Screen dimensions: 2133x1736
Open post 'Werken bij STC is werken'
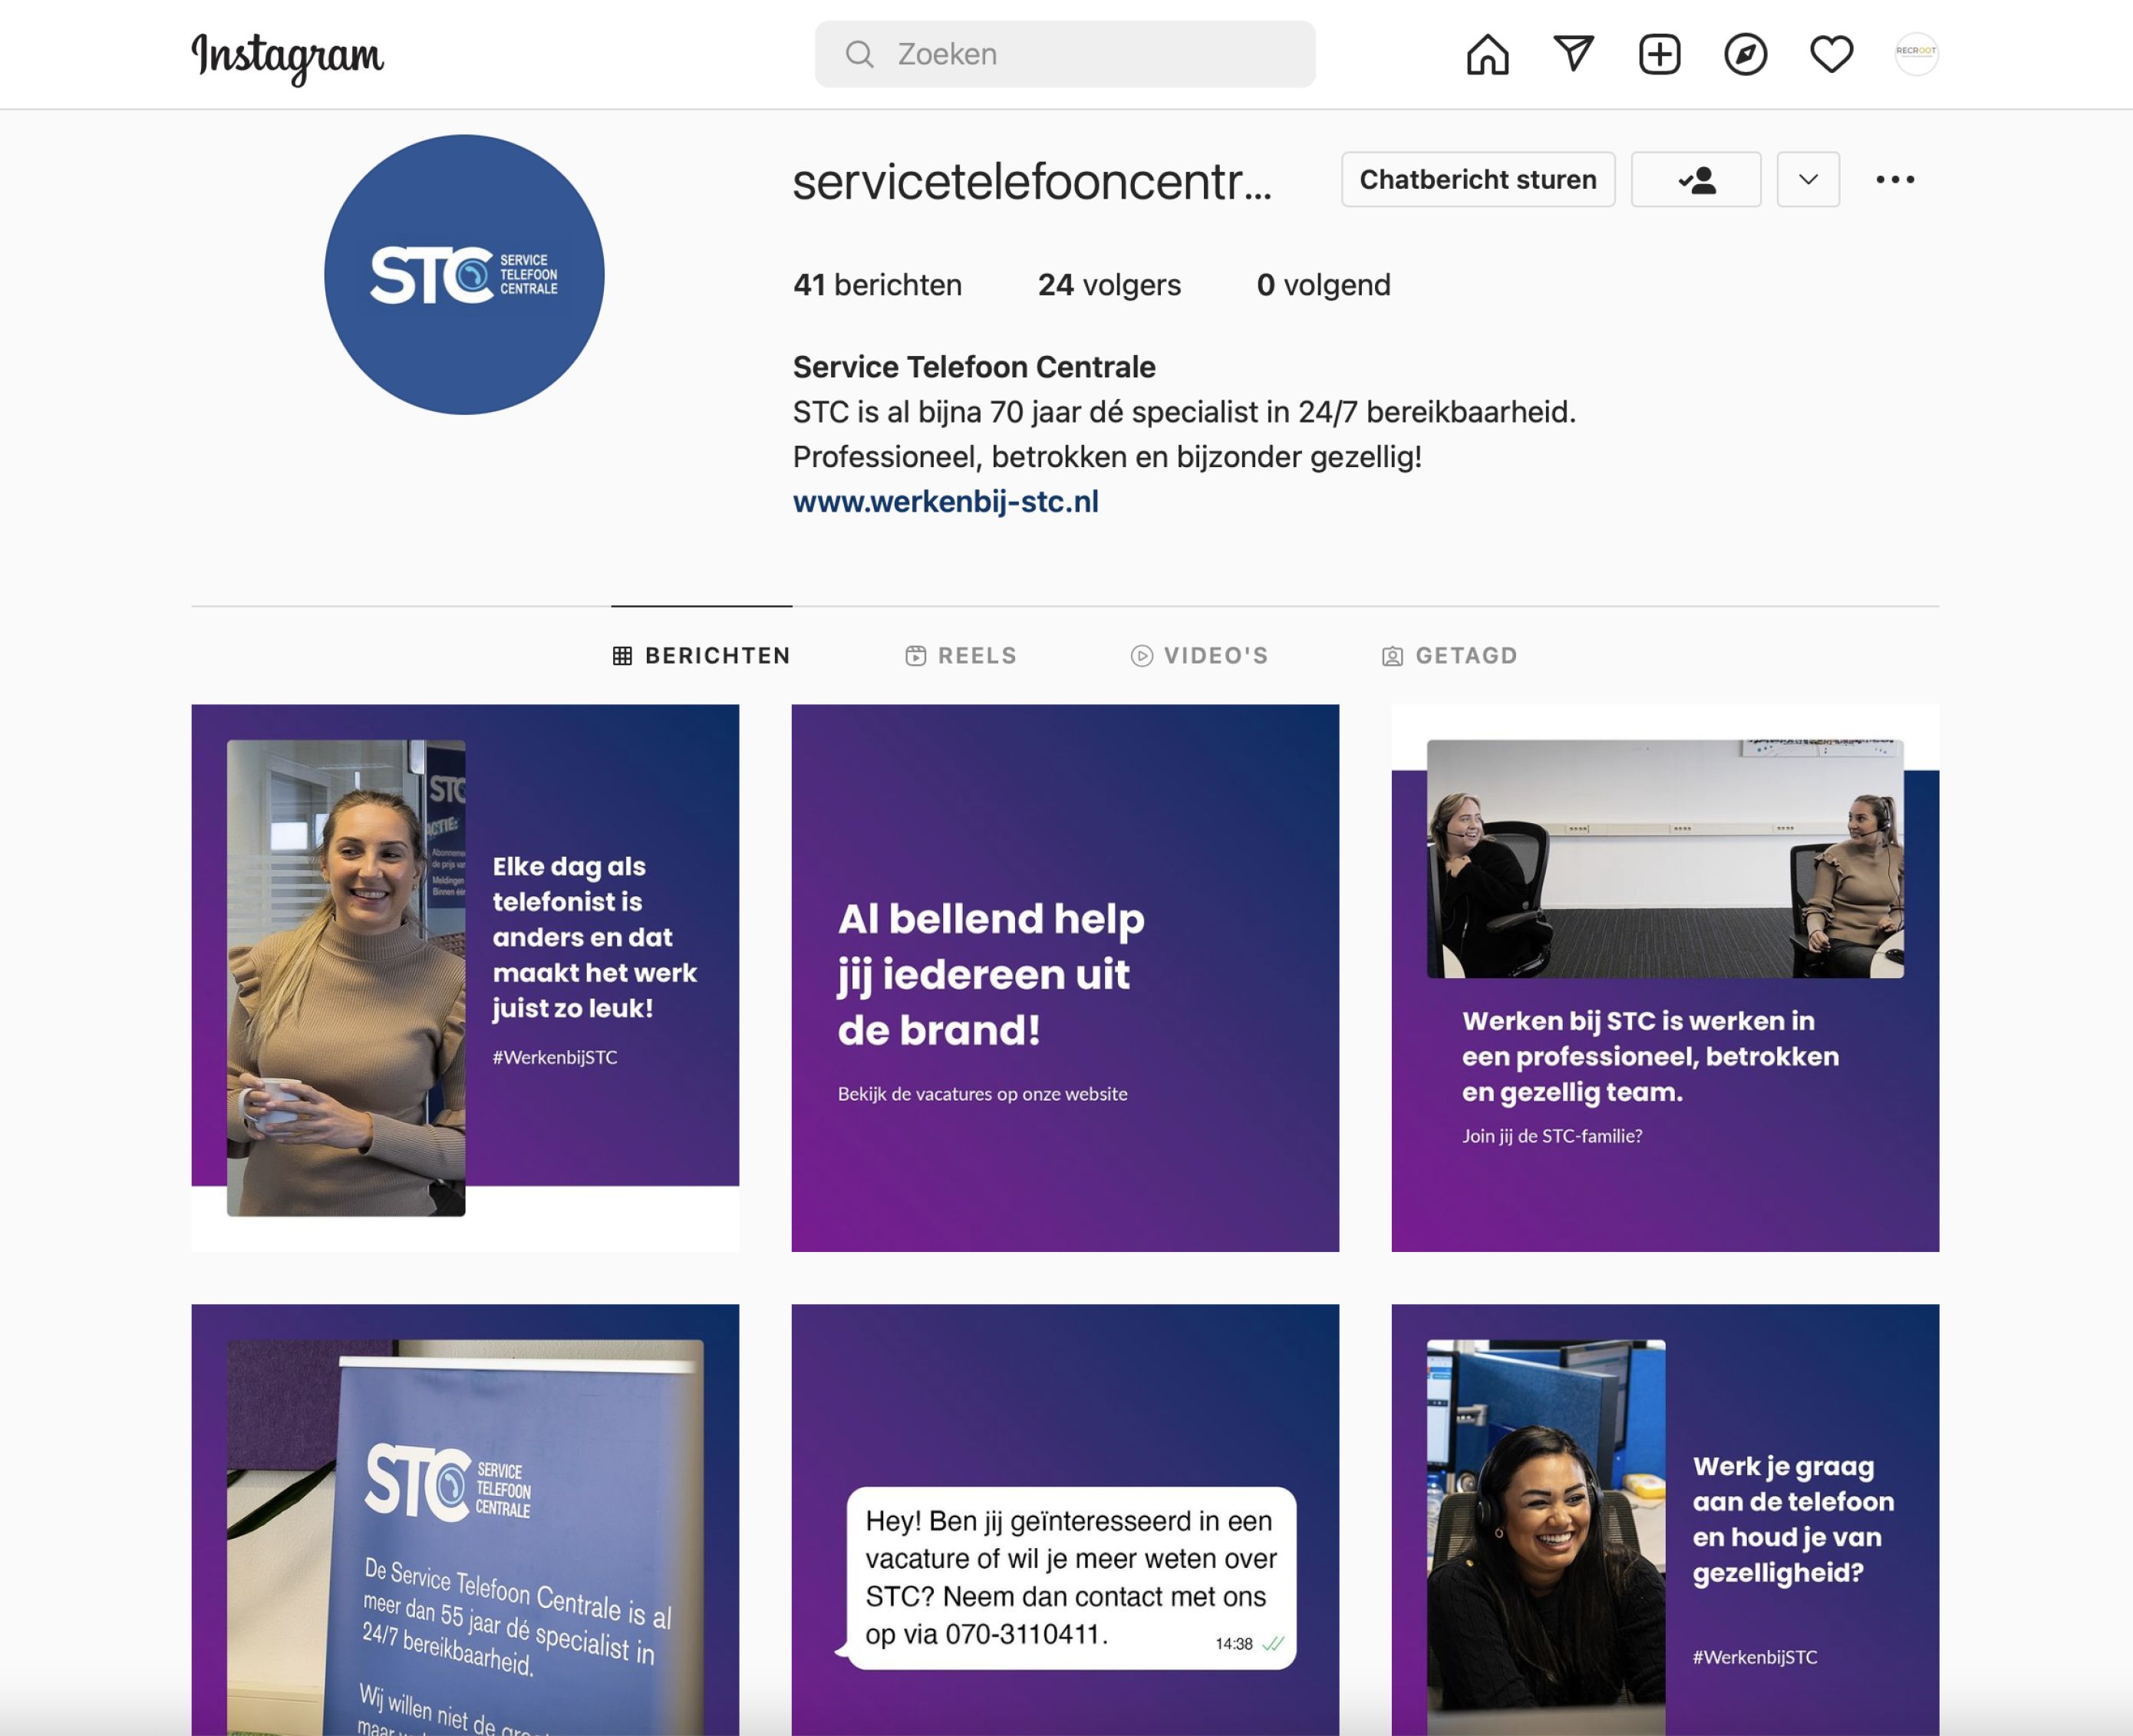[x=1665, y=978]
